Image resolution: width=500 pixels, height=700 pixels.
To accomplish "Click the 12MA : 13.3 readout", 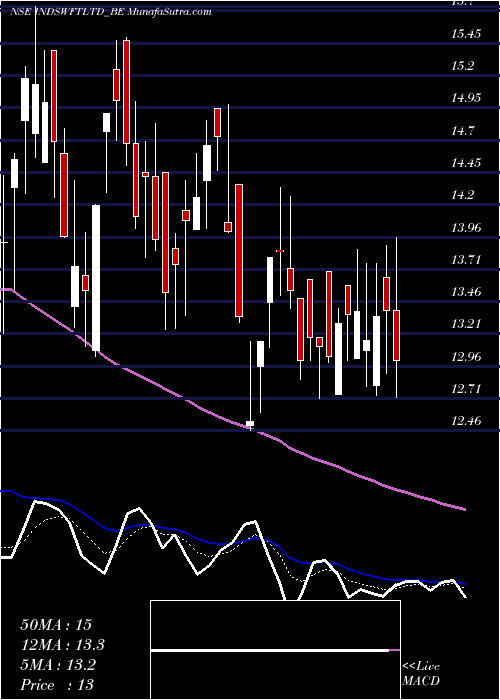I will click(x=62, y=645).
